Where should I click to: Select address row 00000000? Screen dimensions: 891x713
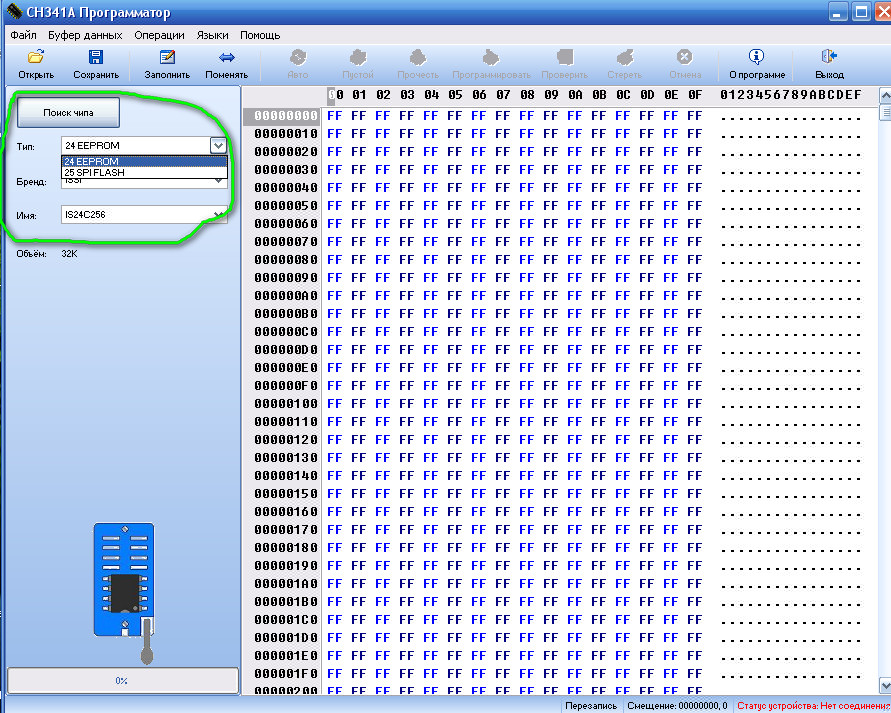[x=285, y=115]
